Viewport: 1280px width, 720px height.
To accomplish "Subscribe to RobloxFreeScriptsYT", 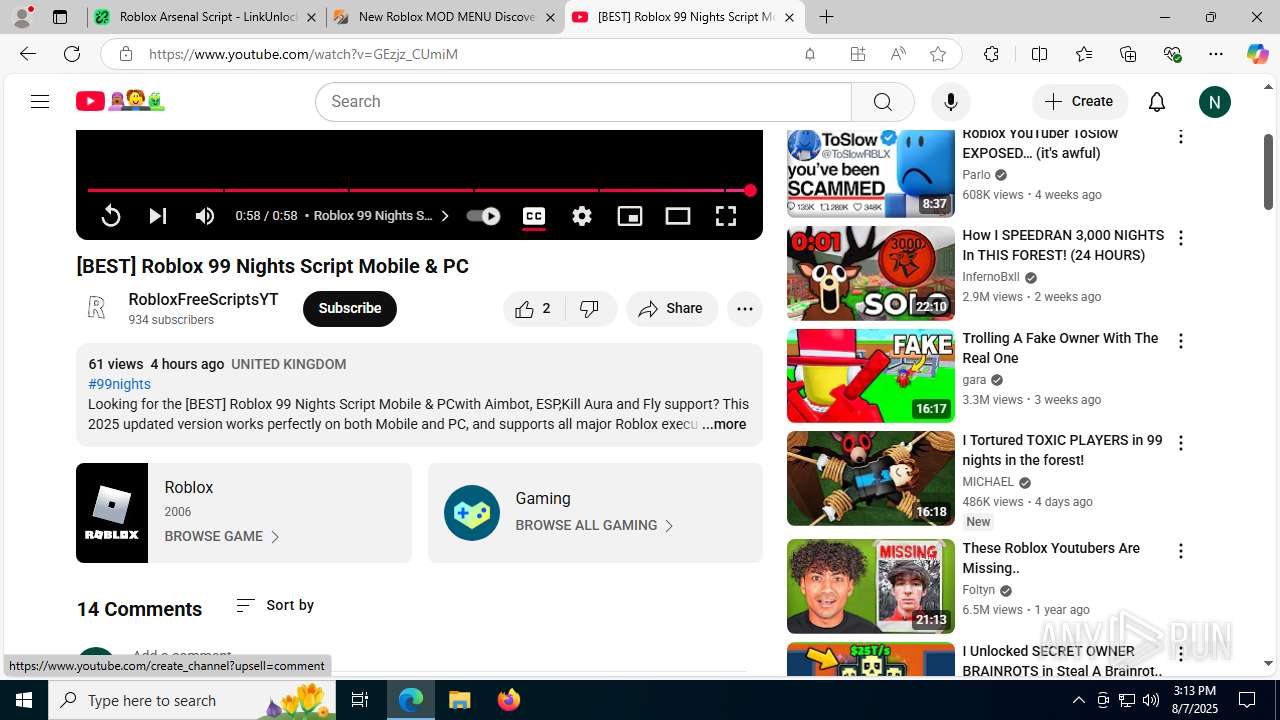I will point(350,309).
